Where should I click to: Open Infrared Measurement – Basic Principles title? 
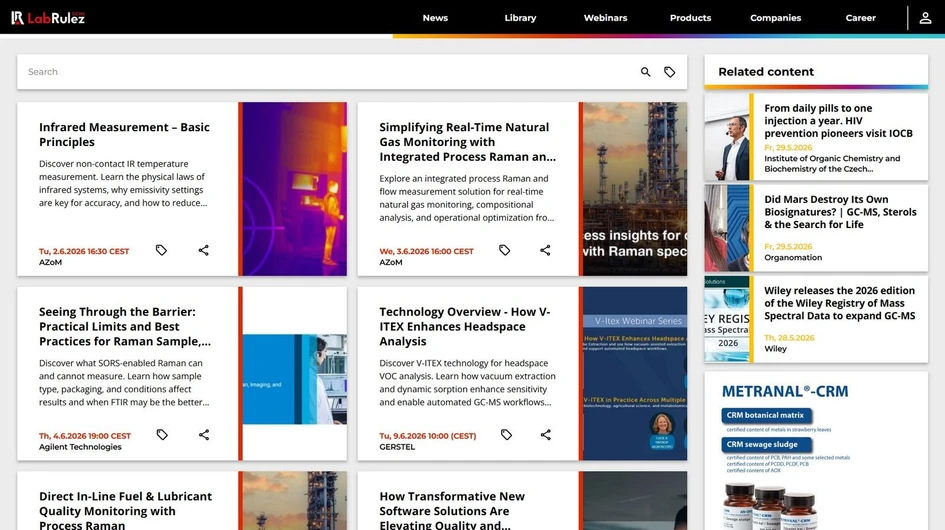point(124,134)
